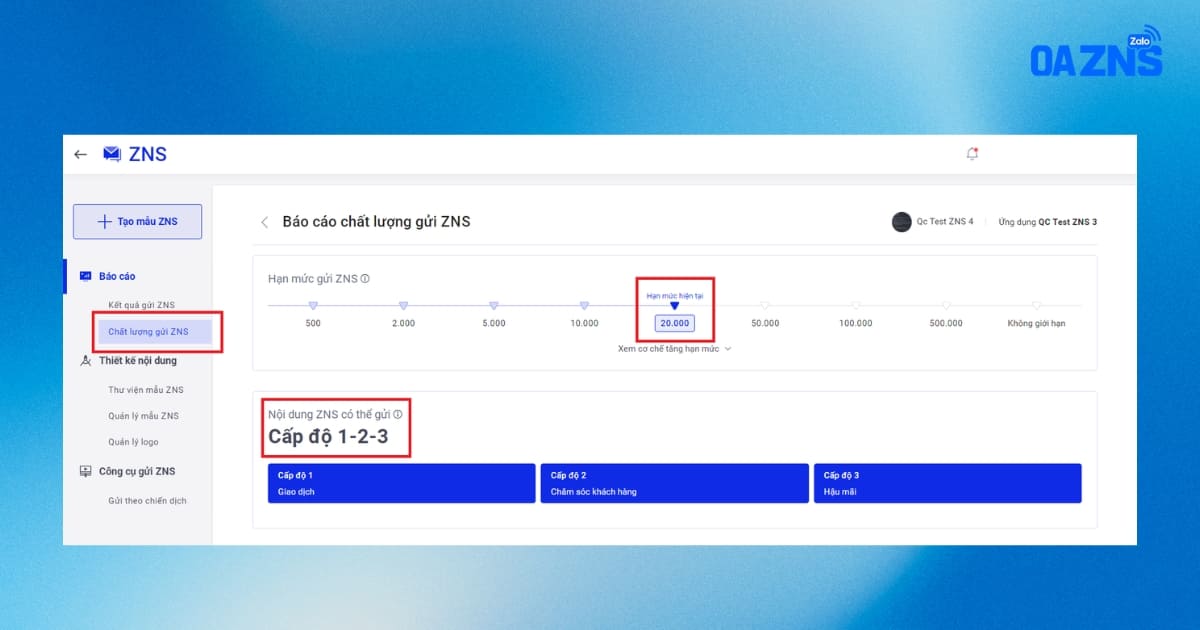Click the Công cụ gửi ZNS sidebar icon

coord(85,471)
